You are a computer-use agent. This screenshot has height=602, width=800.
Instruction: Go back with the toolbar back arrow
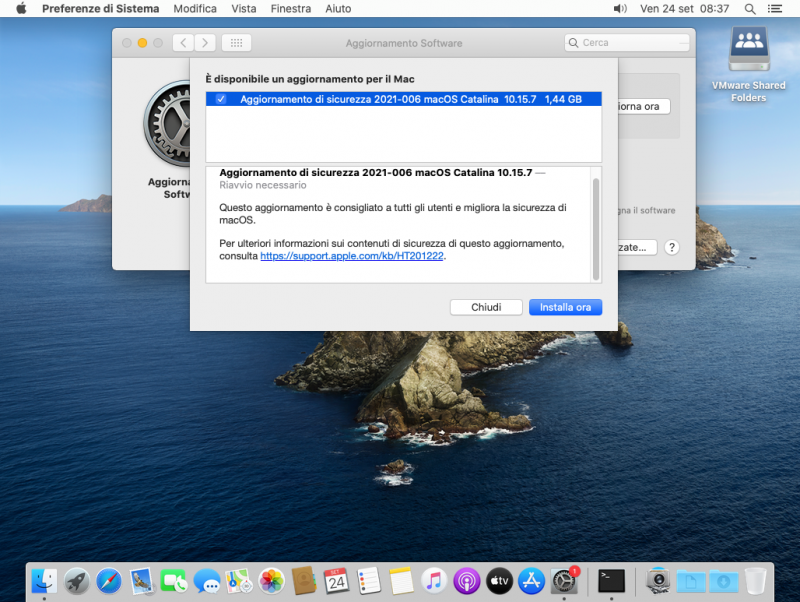183,43
